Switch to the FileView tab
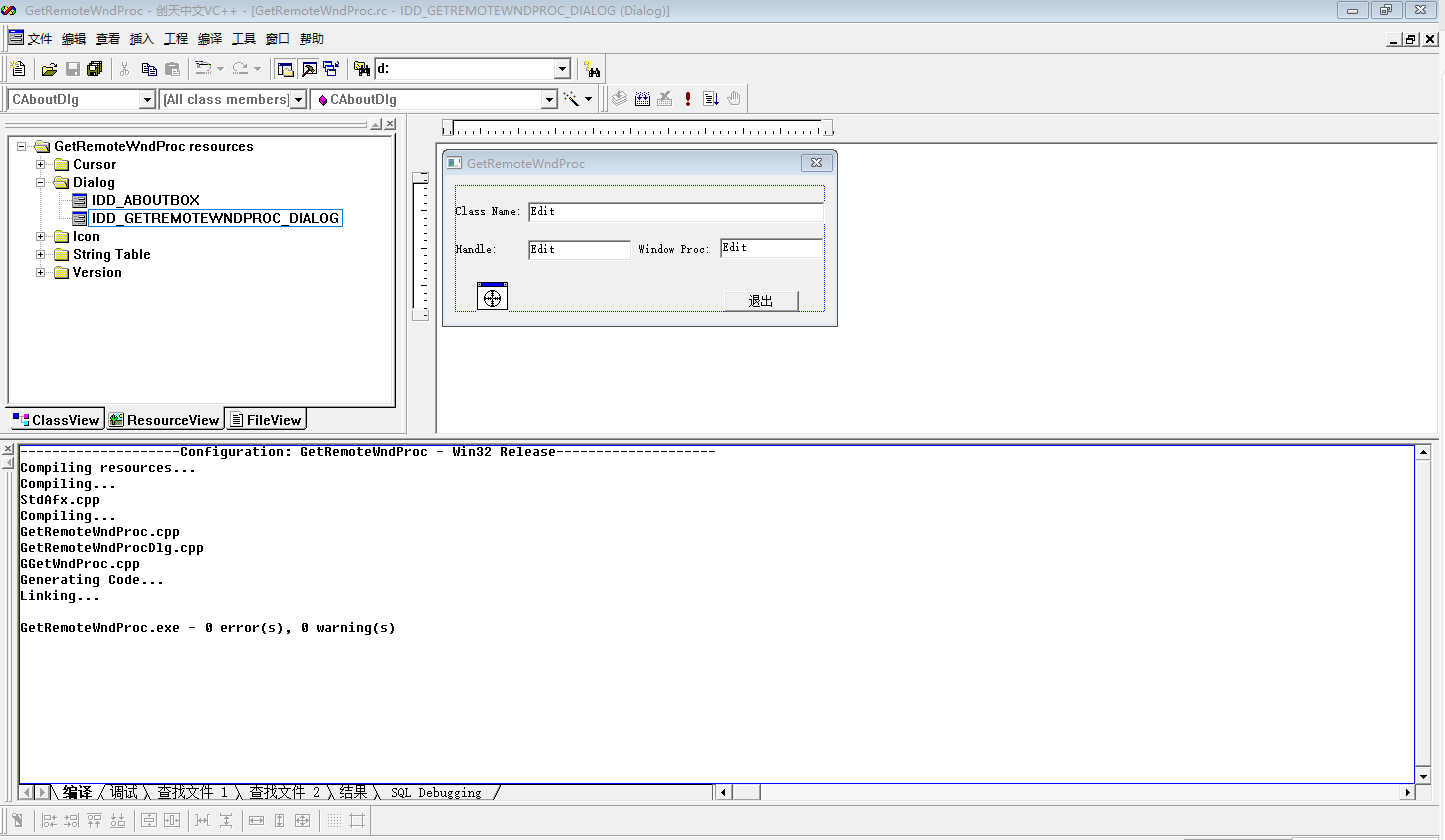The height and width of the screenshot is (840, 1445). click(265, 420)
